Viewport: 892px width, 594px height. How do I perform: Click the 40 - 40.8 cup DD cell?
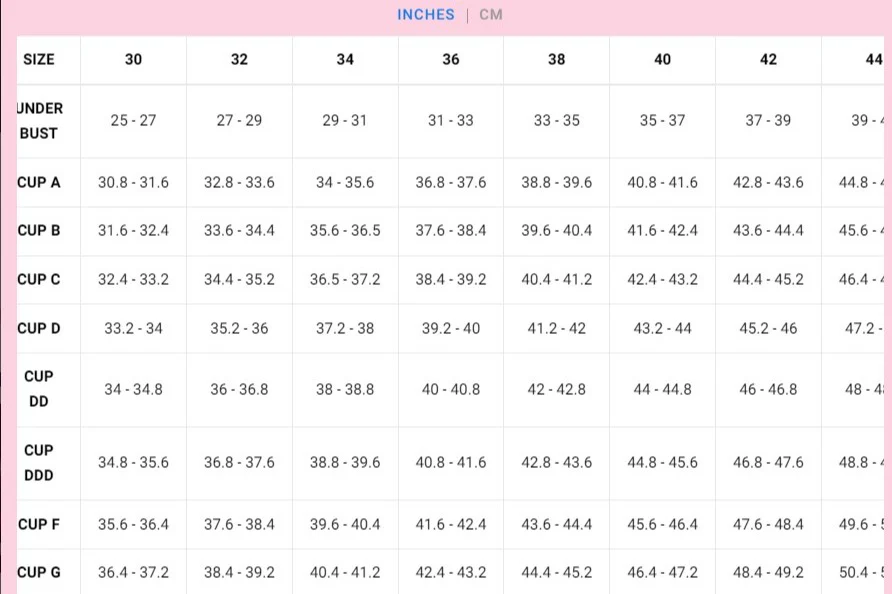pyautogui.click(x=451, y=389)
